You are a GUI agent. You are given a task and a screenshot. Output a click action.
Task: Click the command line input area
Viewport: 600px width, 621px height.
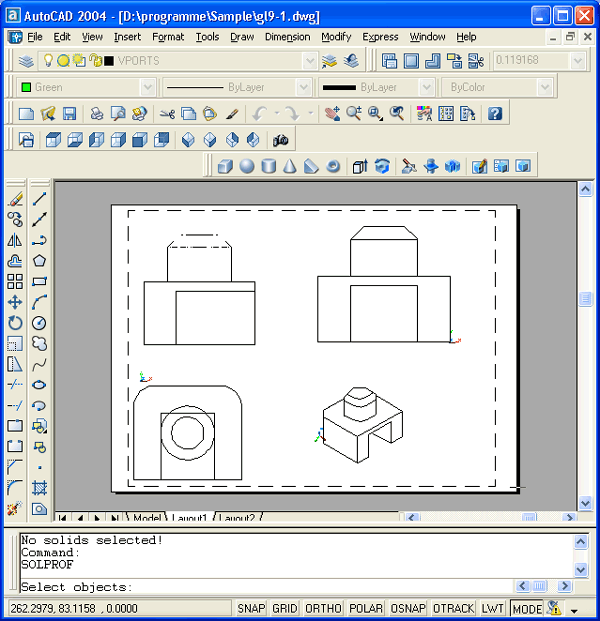tap(300, 587)
